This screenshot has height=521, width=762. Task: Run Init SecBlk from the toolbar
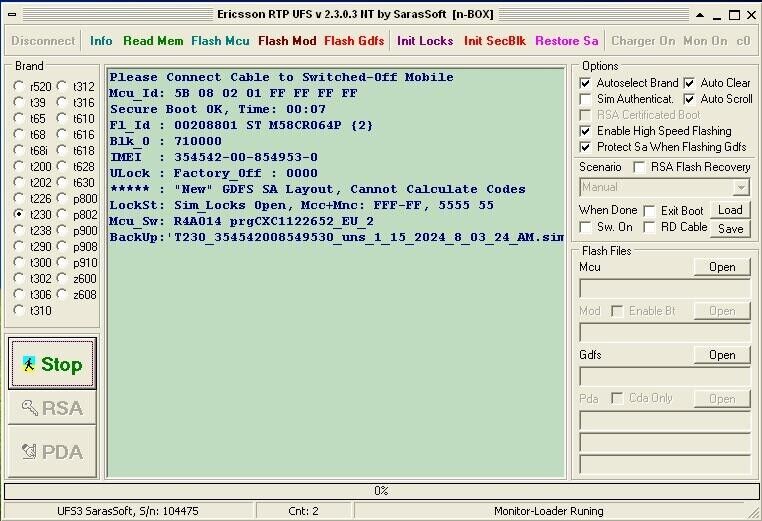click(x=495, y=41)
